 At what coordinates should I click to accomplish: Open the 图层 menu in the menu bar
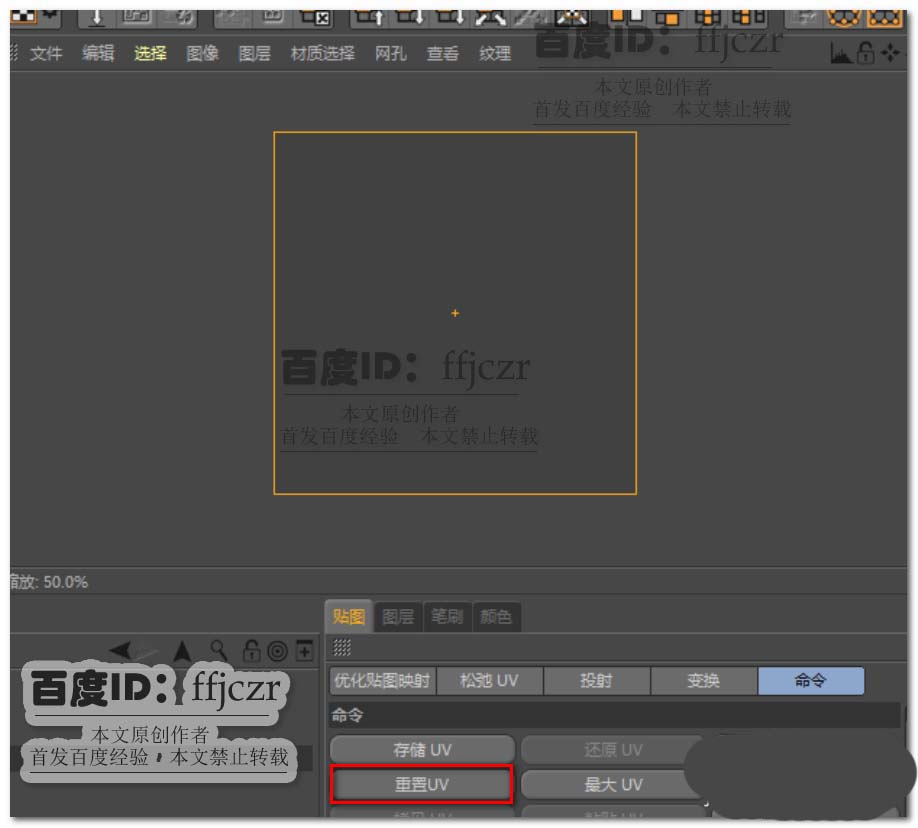point(254,54)
